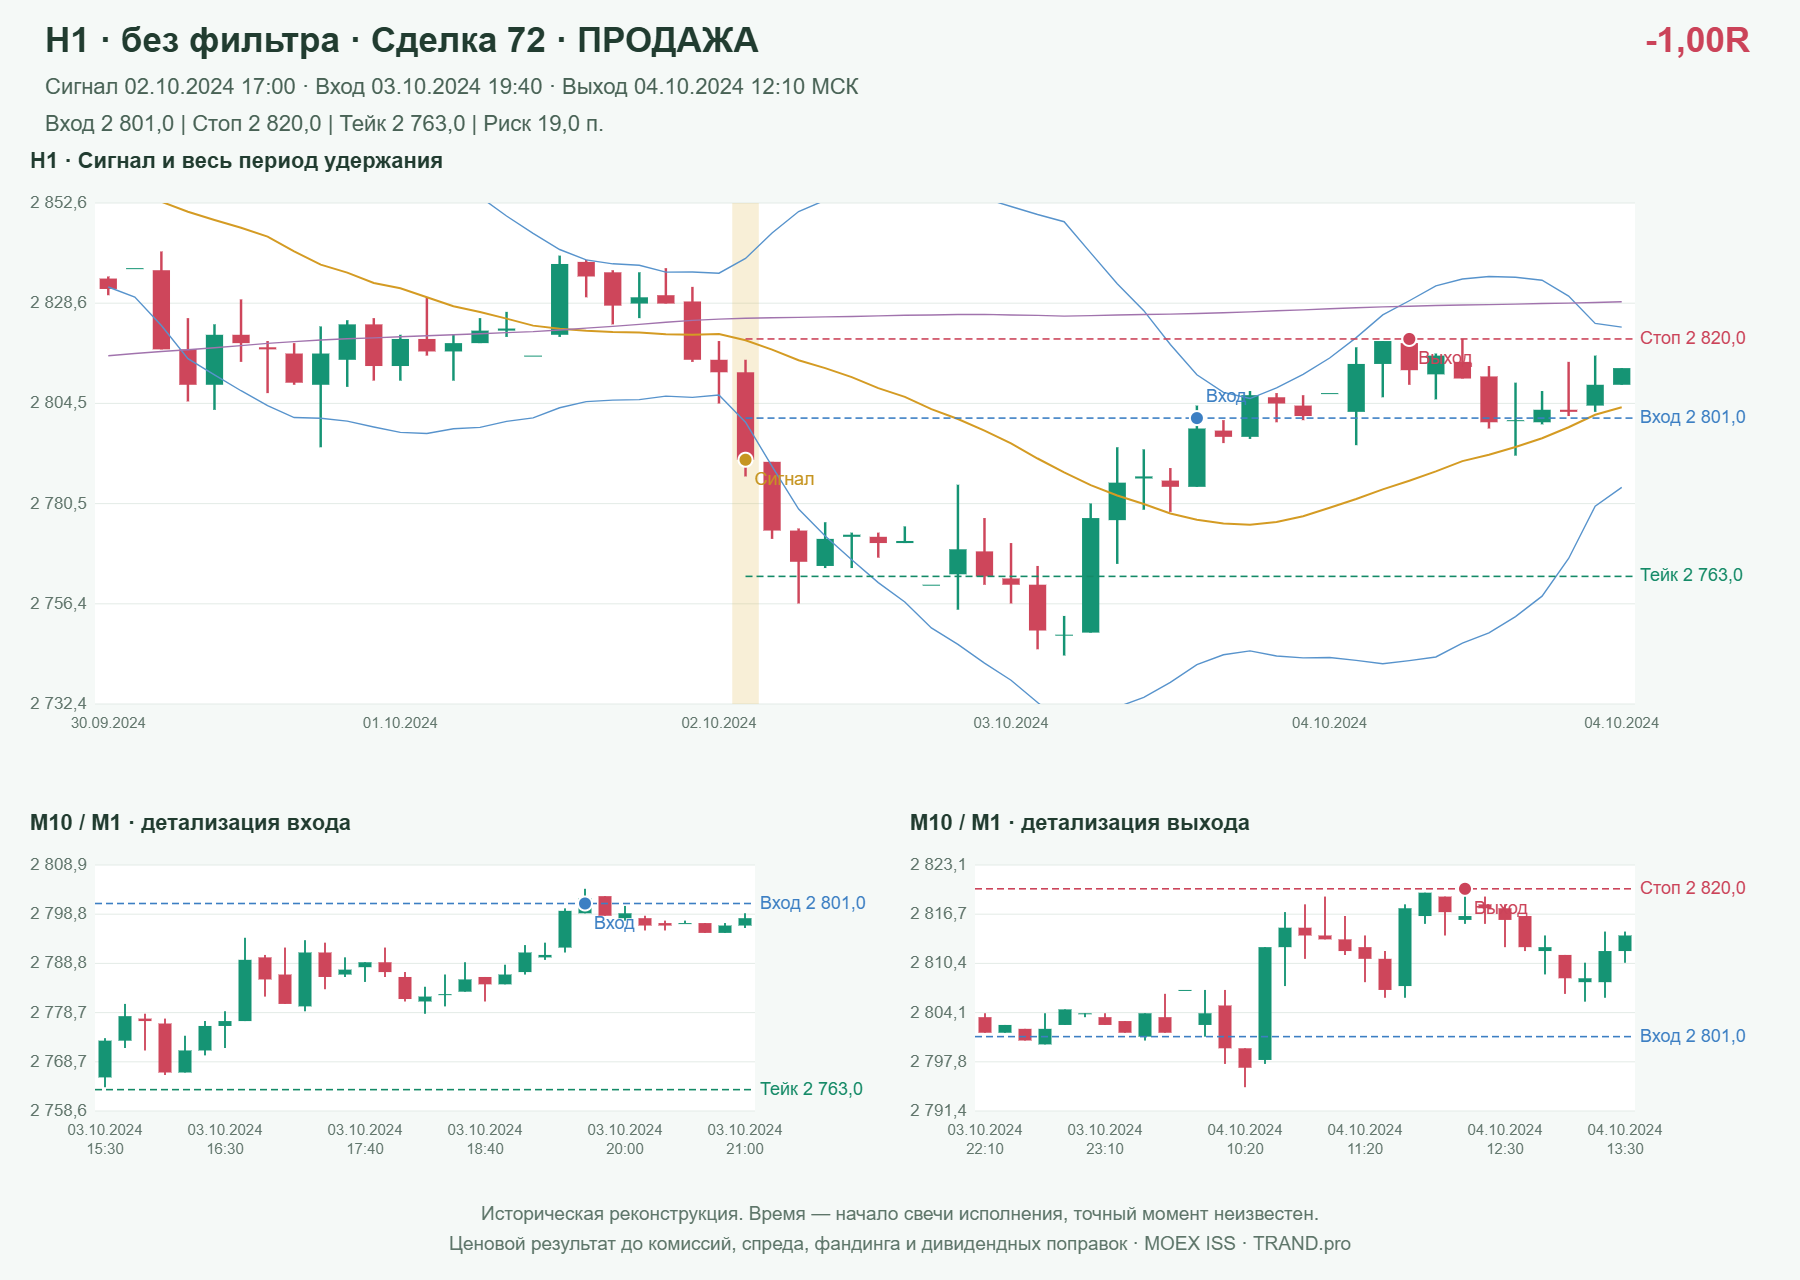Select the 'Тейк 2 763,0' label on H1 chart
Viewport: 1800px width, 1280px height.
[x=1691, y=575]
